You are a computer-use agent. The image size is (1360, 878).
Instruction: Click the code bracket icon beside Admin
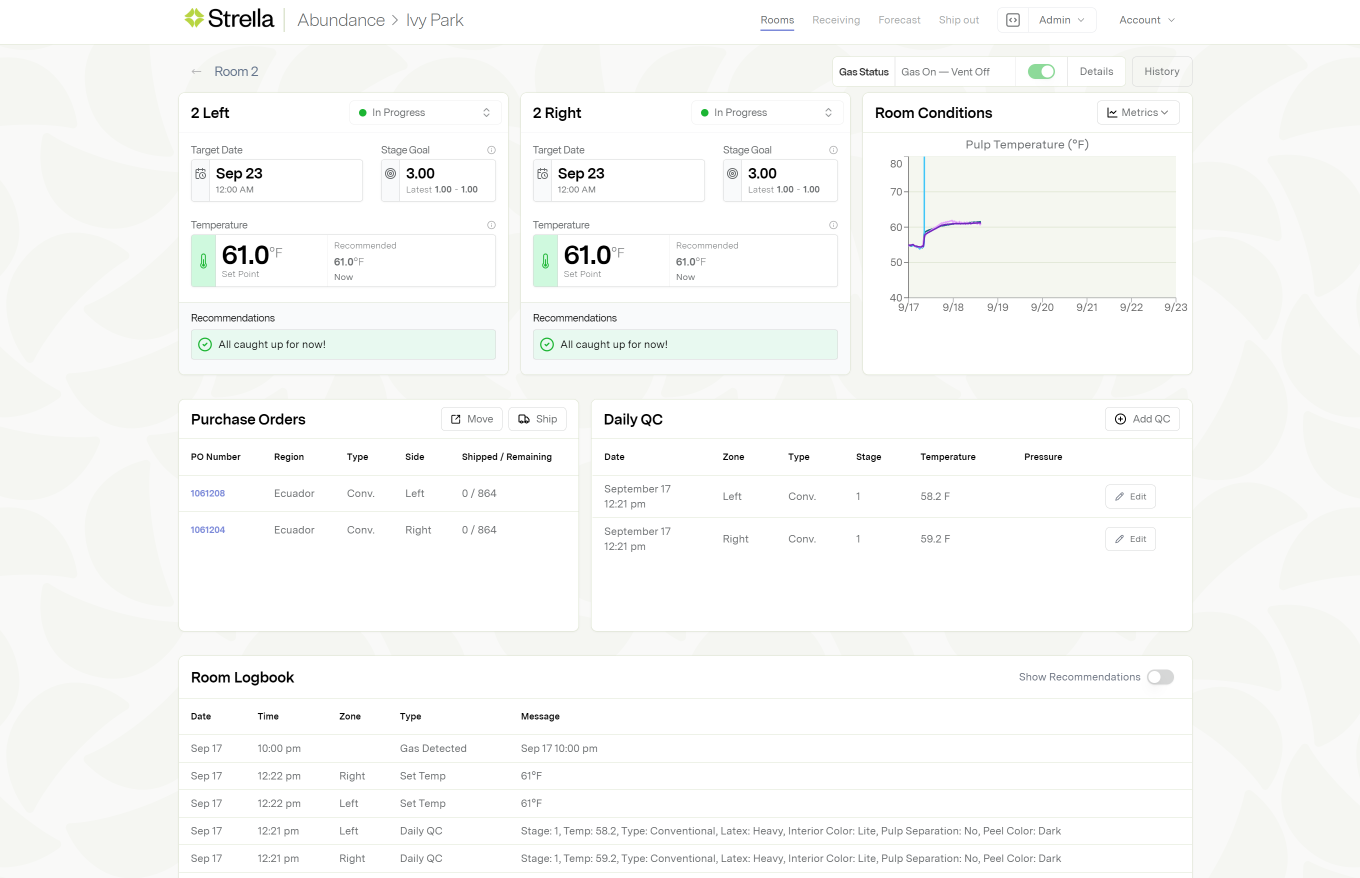coord(1013,20)
